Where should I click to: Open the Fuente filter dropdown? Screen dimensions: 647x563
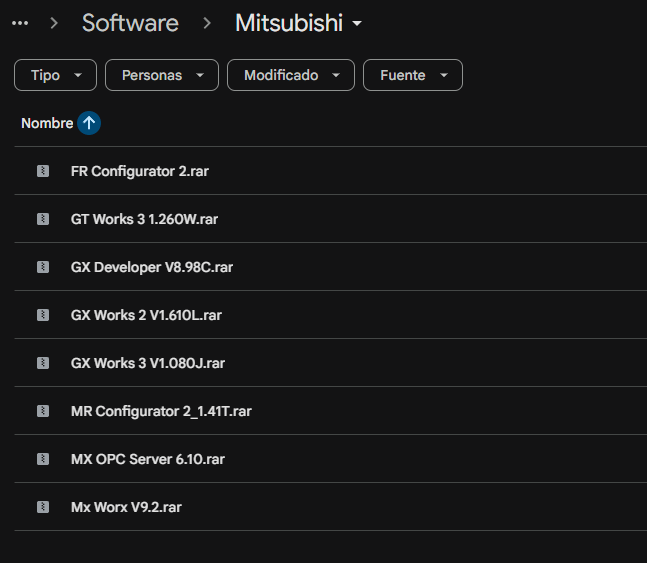coord(413,75)
